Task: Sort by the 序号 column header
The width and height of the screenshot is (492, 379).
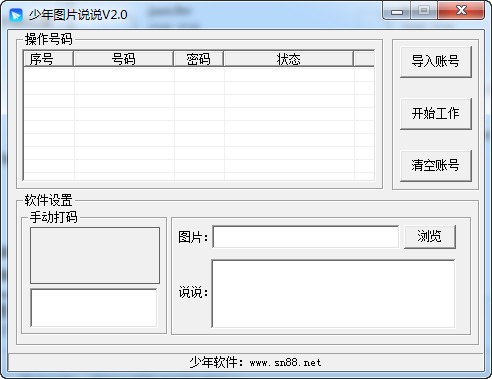Action: 49,59
